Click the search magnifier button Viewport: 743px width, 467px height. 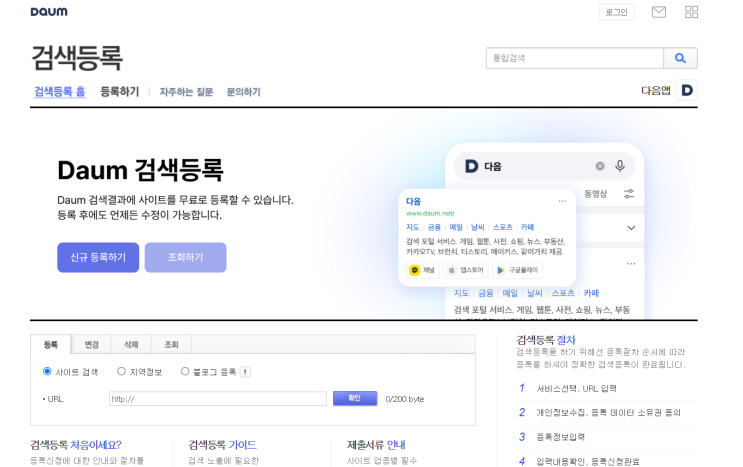coord(680,58)
